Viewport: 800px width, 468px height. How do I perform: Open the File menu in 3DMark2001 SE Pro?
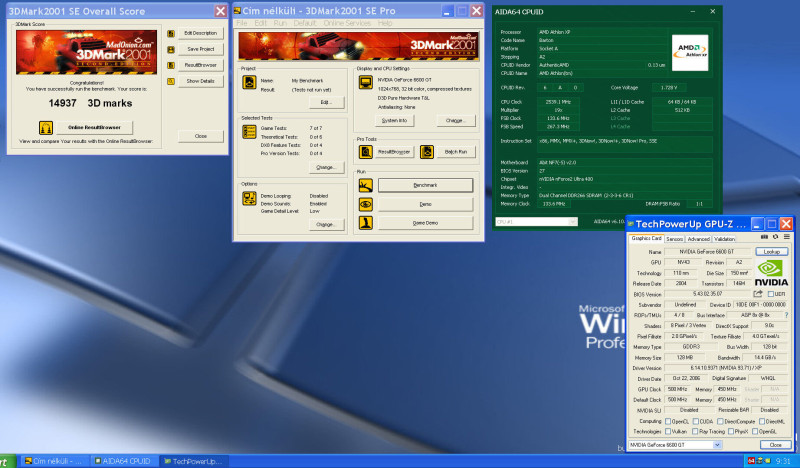coord(241,23)
